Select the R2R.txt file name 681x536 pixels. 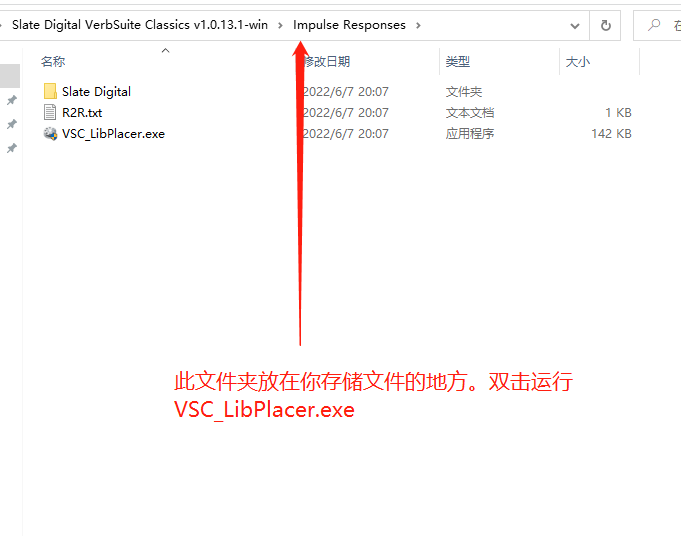coord(82,113)
